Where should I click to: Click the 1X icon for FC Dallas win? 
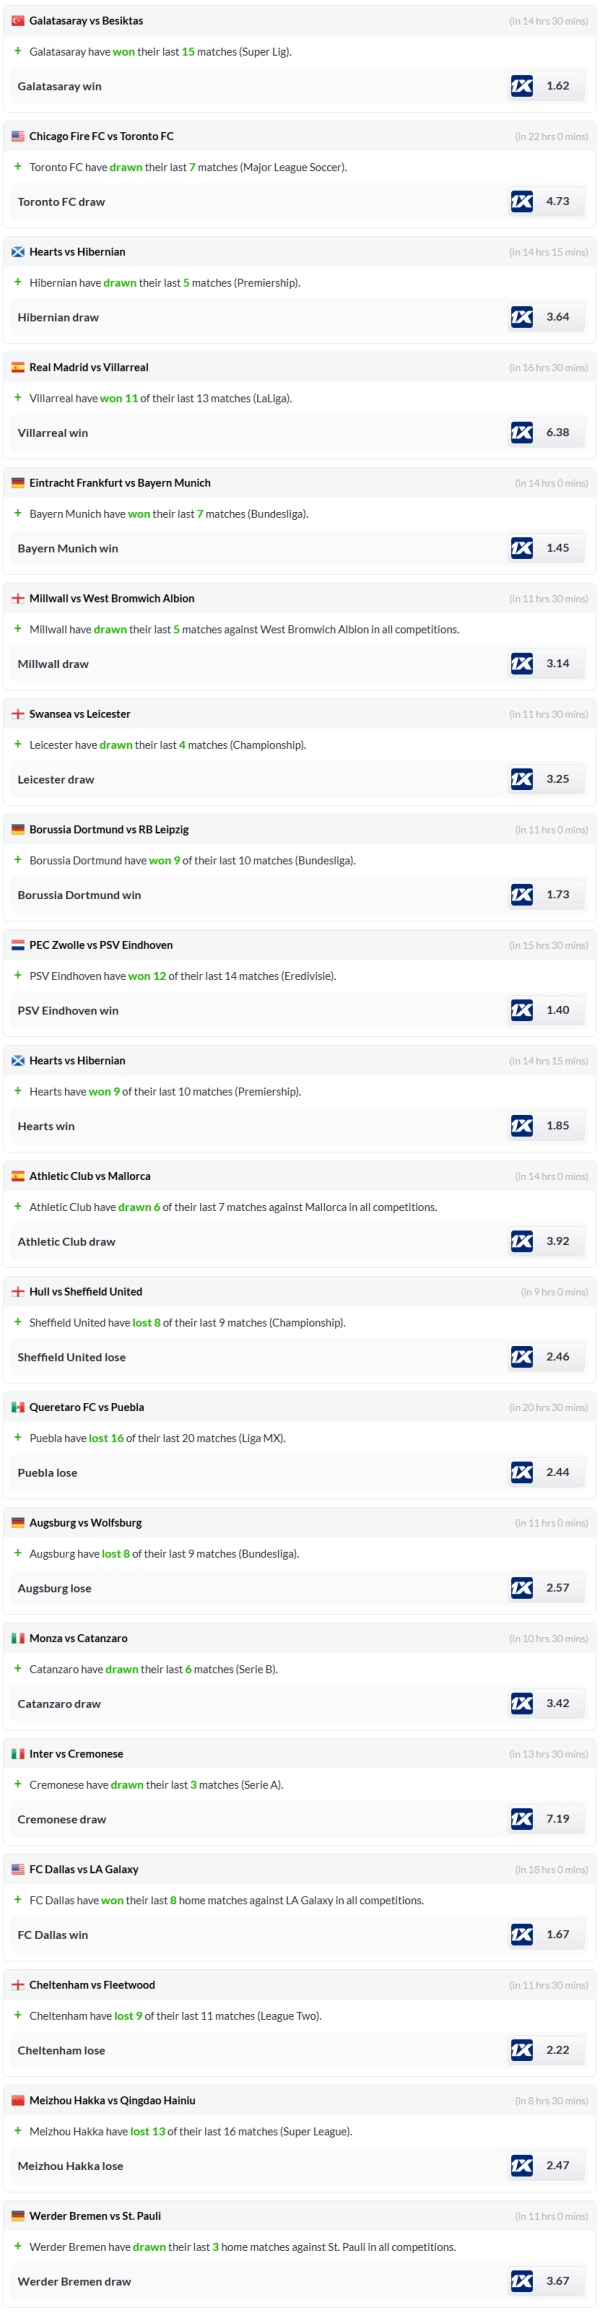pos(521,1934)
